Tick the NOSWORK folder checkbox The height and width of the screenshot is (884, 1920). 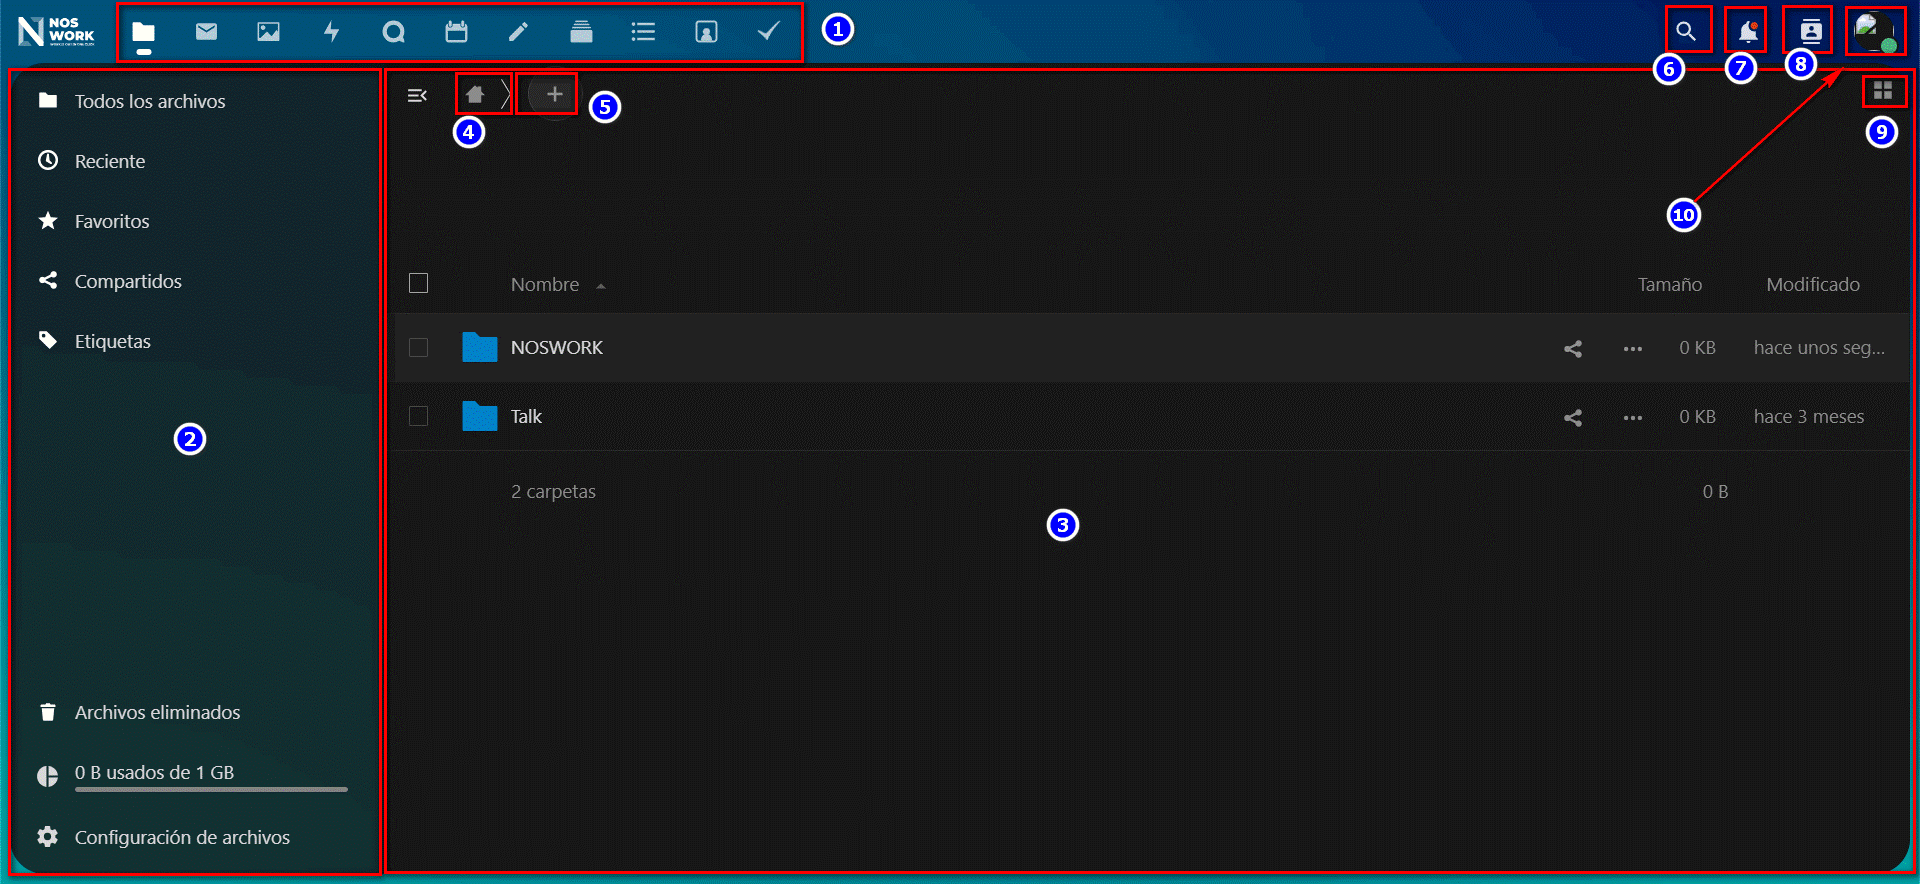419,347
